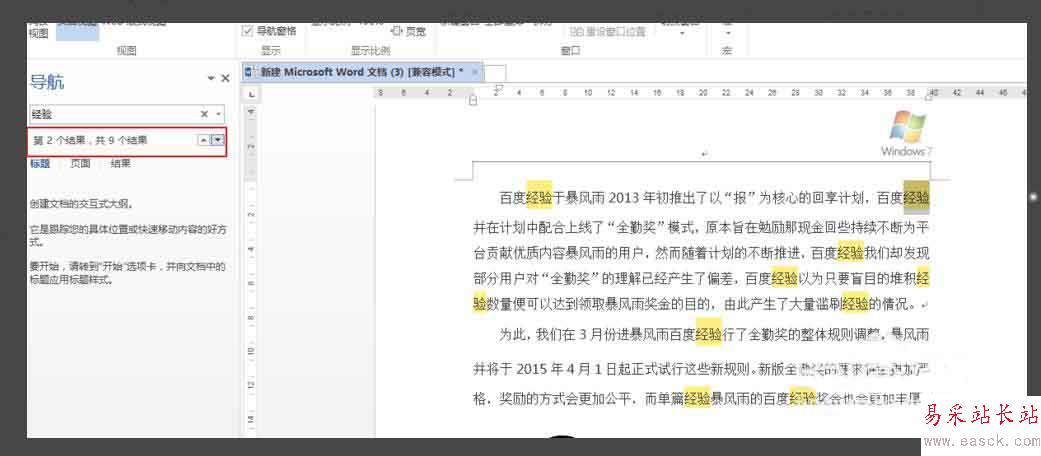Click the 经验 search input field
The height and width of the screenshot is (456, 1041).
[x=110, y=115]
